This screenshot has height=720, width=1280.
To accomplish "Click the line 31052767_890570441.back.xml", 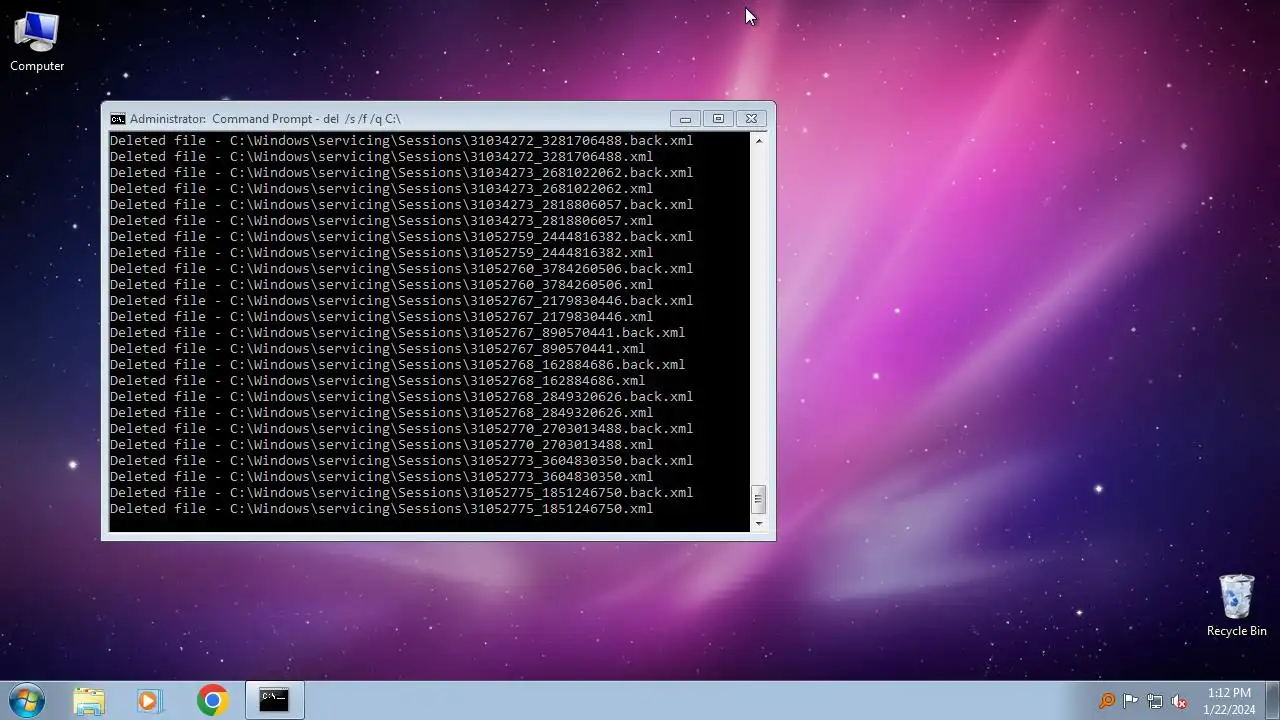I will pyautogui.click(x=397, y=333).
